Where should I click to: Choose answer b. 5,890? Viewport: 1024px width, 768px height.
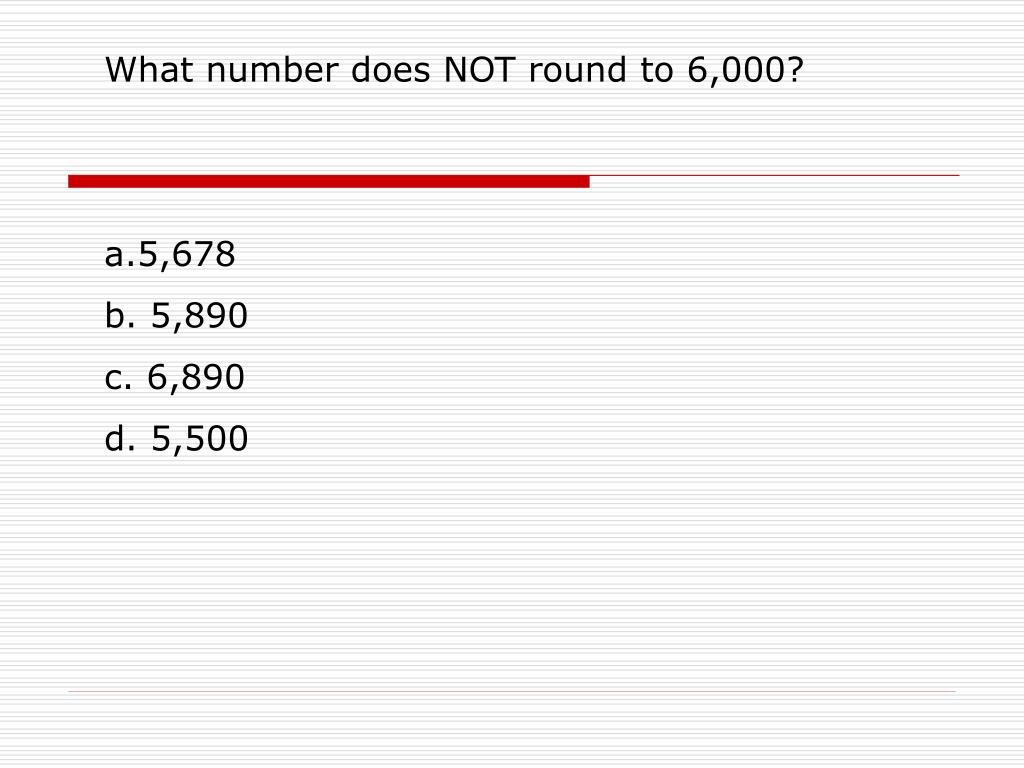click(x=176, y=316)
